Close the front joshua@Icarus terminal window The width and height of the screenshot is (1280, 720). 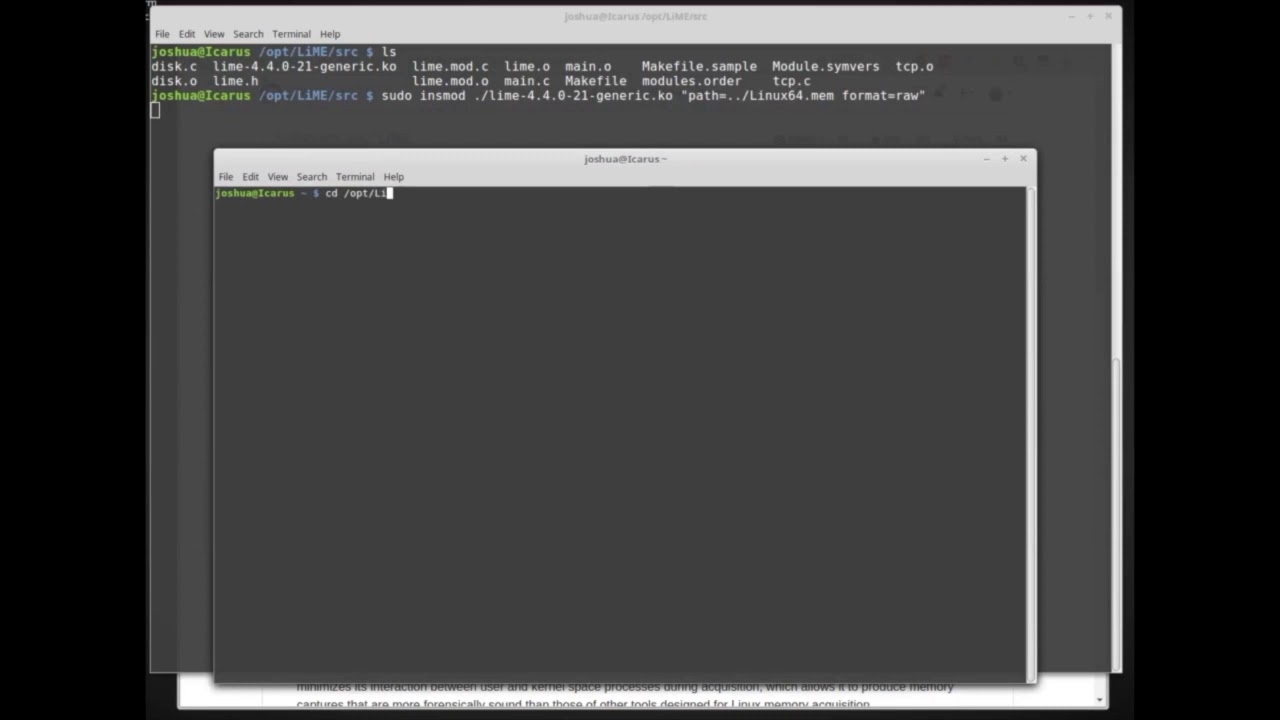coord(1023,158)
